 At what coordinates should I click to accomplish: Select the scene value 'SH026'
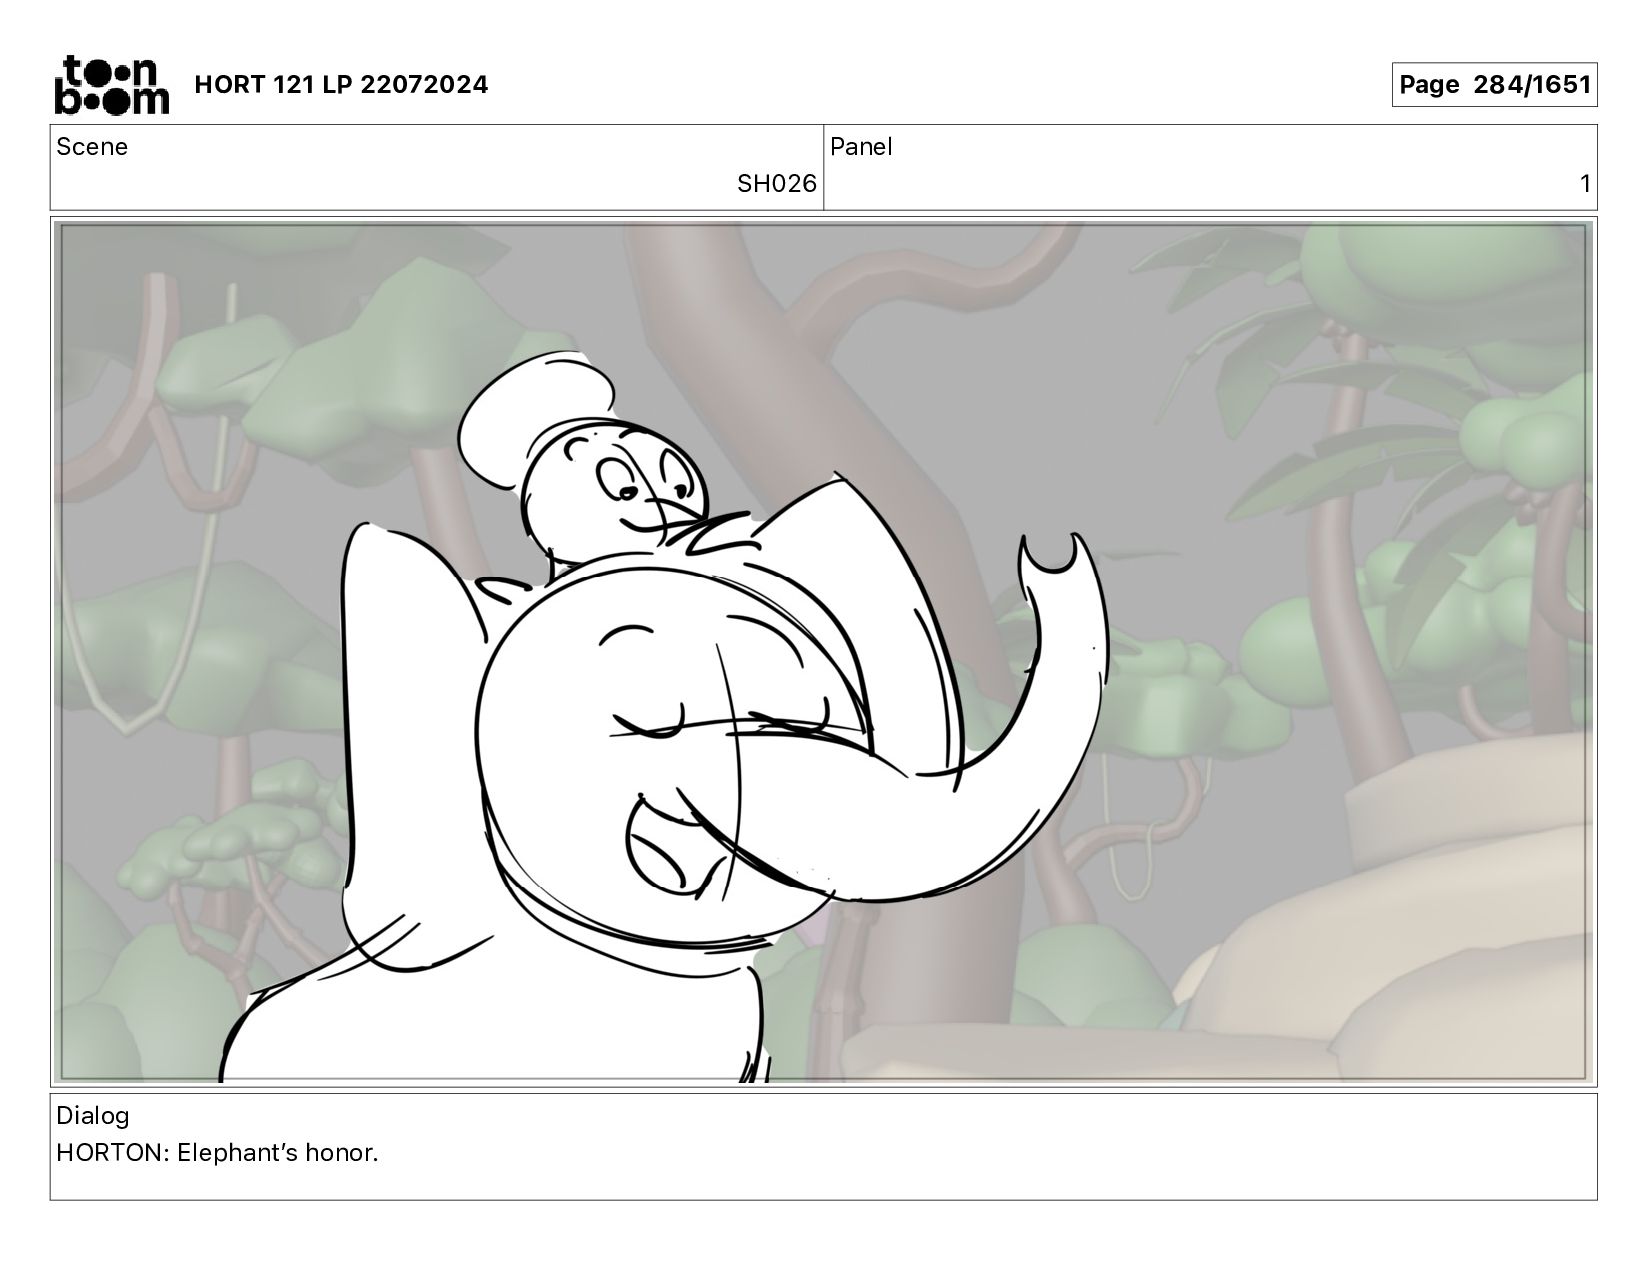tap(776, 184)
